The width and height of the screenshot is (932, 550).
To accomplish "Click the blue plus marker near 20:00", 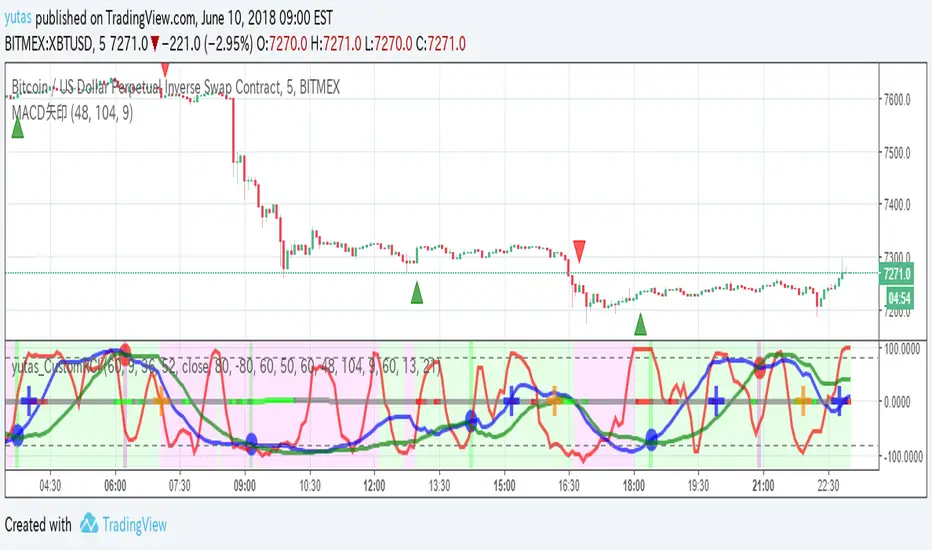I will [x=716, y=401].
